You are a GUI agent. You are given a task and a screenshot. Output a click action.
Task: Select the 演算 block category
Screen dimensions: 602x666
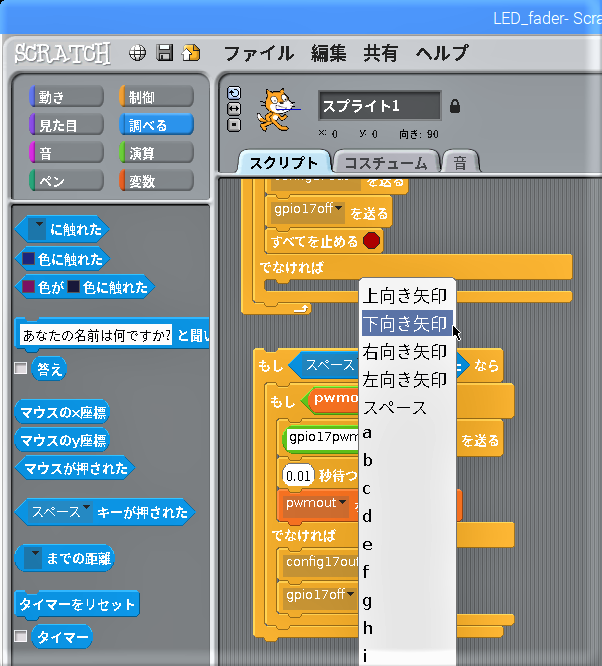(x=156, y=153)
